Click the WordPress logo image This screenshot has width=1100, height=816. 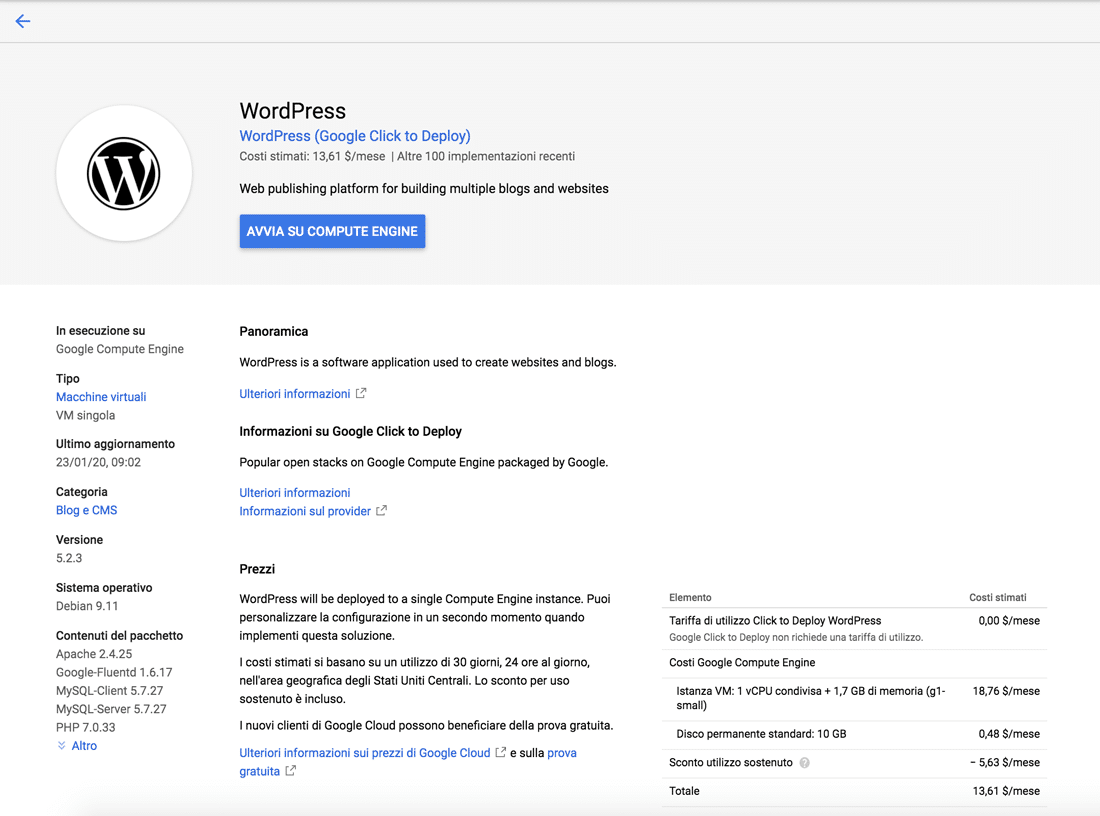124,173
